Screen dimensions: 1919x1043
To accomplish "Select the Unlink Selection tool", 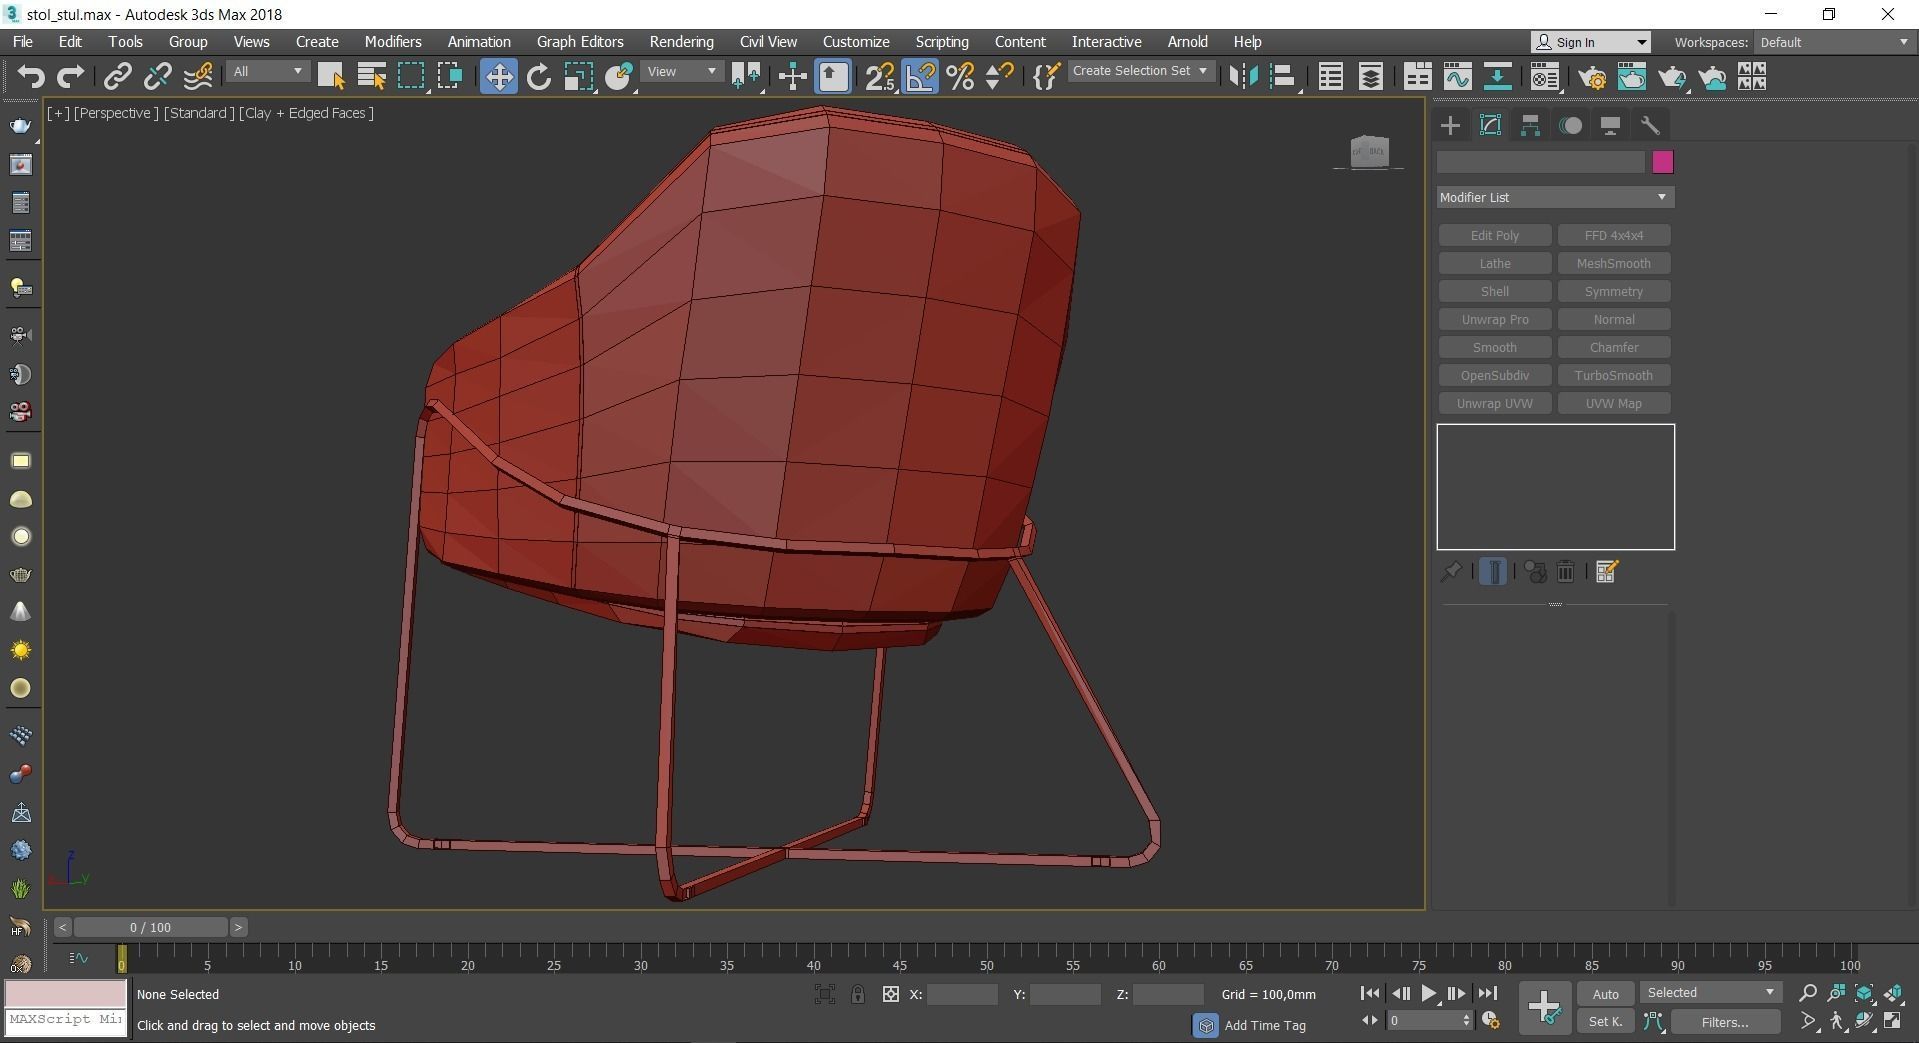I will (157, 76).
